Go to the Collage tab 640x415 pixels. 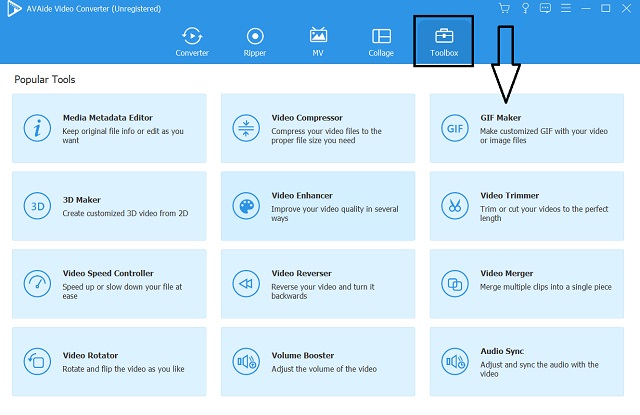click(381, 42)
